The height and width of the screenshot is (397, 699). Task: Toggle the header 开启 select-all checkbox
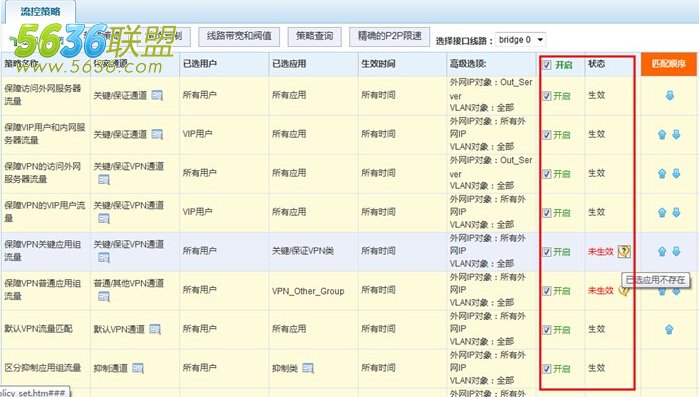click(547, 65)
